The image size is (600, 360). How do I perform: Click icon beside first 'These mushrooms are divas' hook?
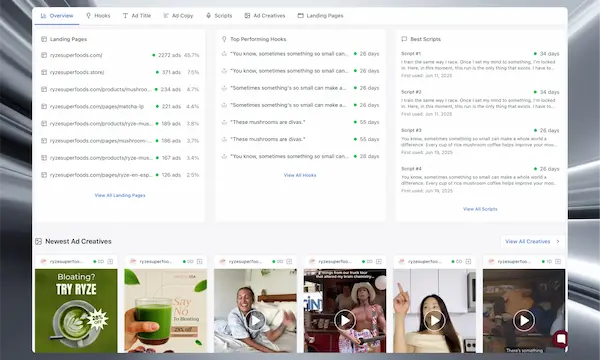coord(224,122)
